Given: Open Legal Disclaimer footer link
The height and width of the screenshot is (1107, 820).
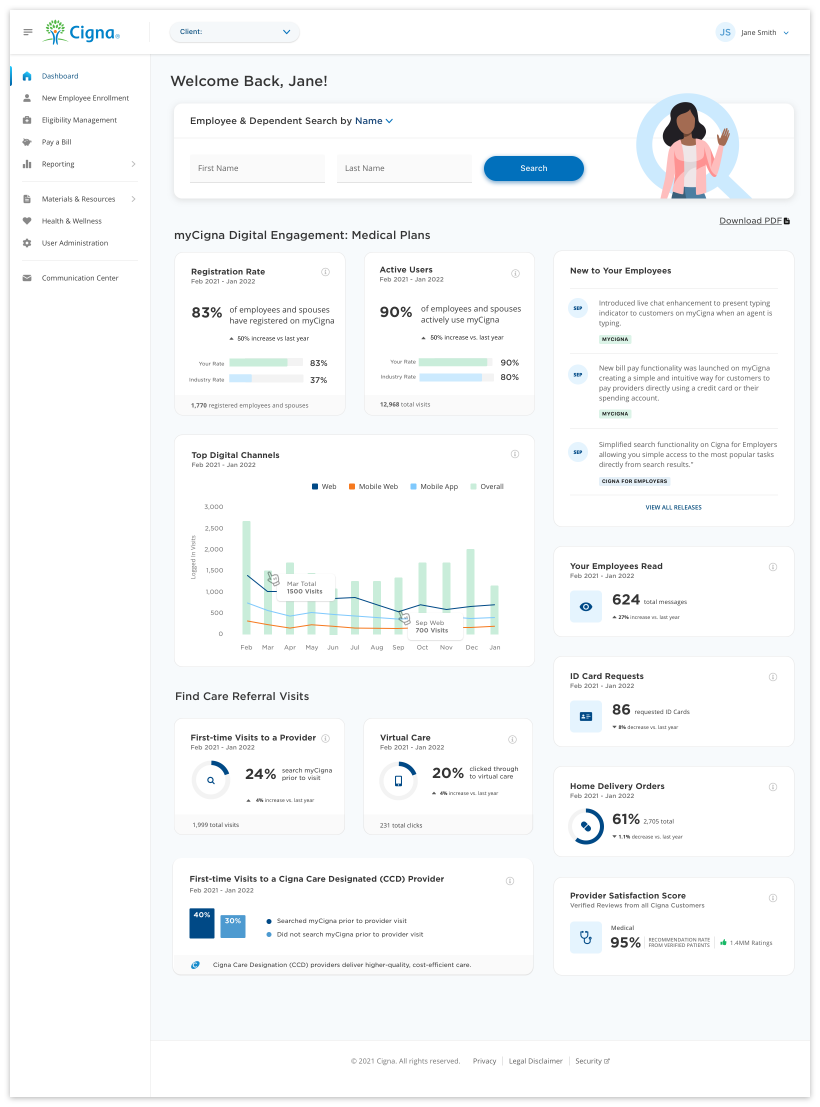Looking at the screenshot, I should [535, 1061].
